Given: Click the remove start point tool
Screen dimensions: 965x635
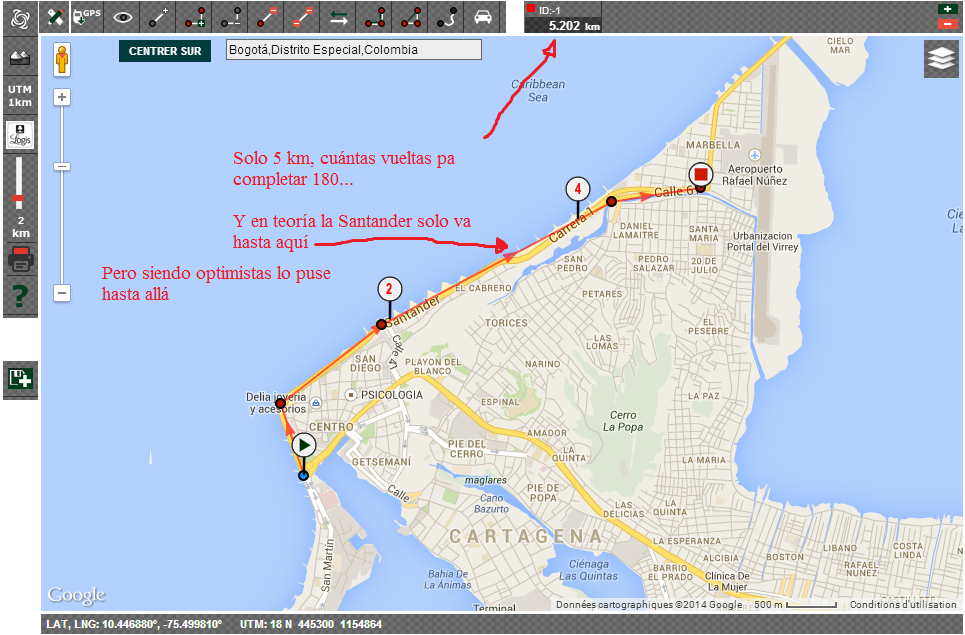Looking at the screenshot, I should click(302, 17).
